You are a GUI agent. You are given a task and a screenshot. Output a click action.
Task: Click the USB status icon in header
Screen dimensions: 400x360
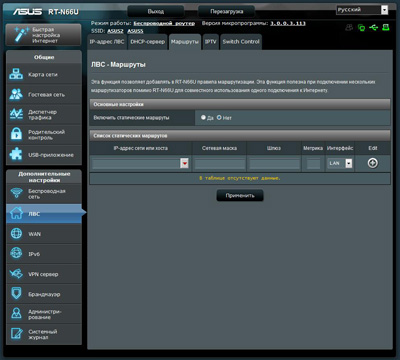pos(373,27)
